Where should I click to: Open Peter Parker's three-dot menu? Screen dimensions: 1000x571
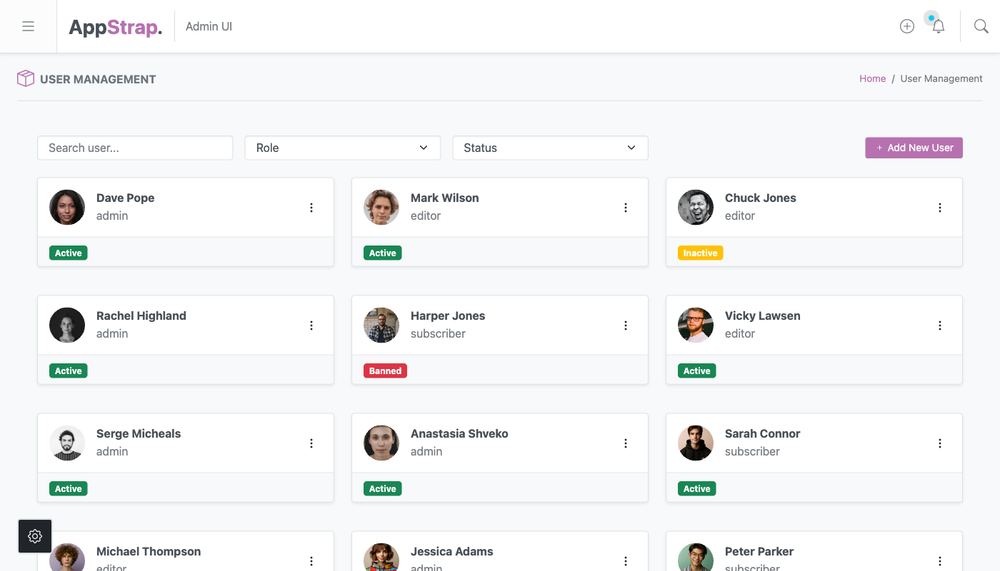pos(940,561)
